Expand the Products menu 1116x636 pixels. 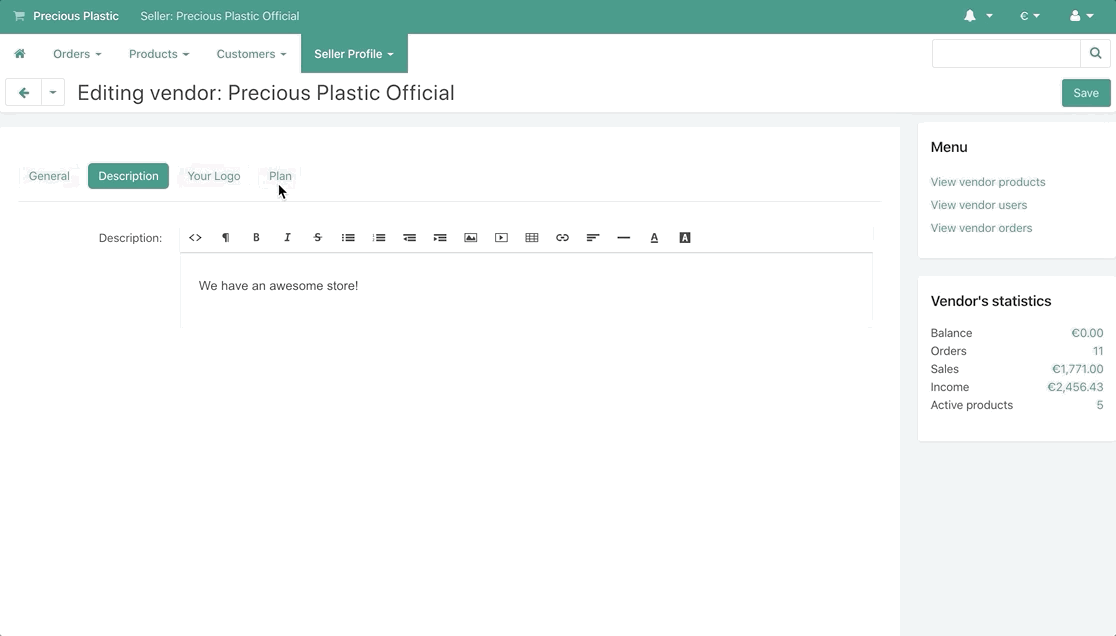click(159, 53)
